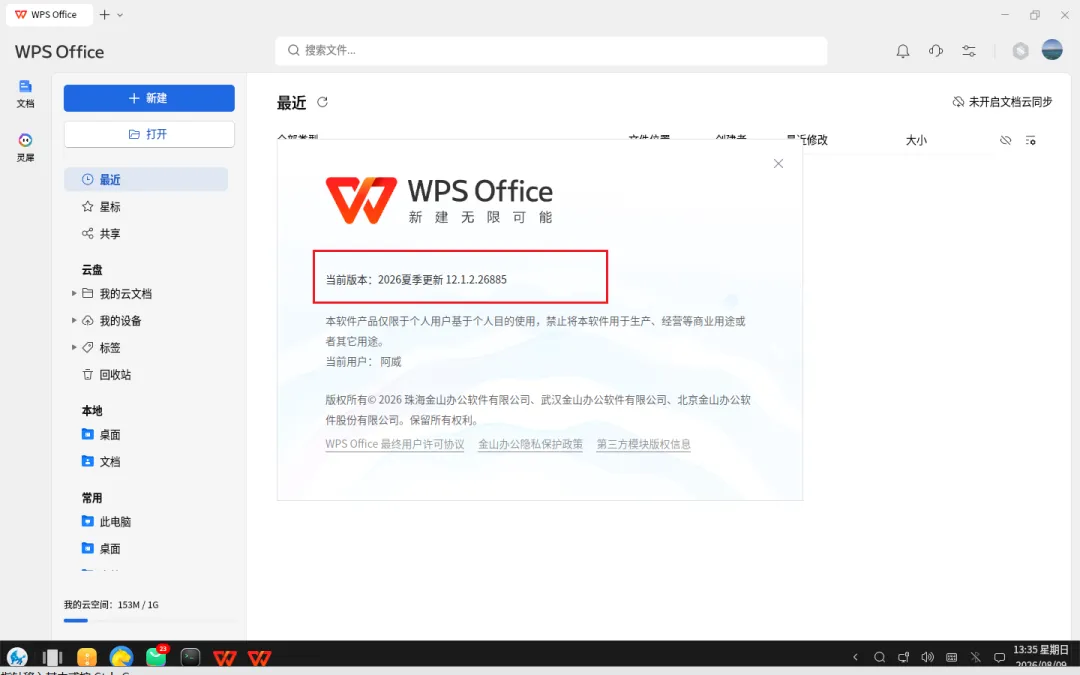Screen dimensions: 1080x675
Task: Click the refresh icon beside 最近
Action: (x=322, y=102)
